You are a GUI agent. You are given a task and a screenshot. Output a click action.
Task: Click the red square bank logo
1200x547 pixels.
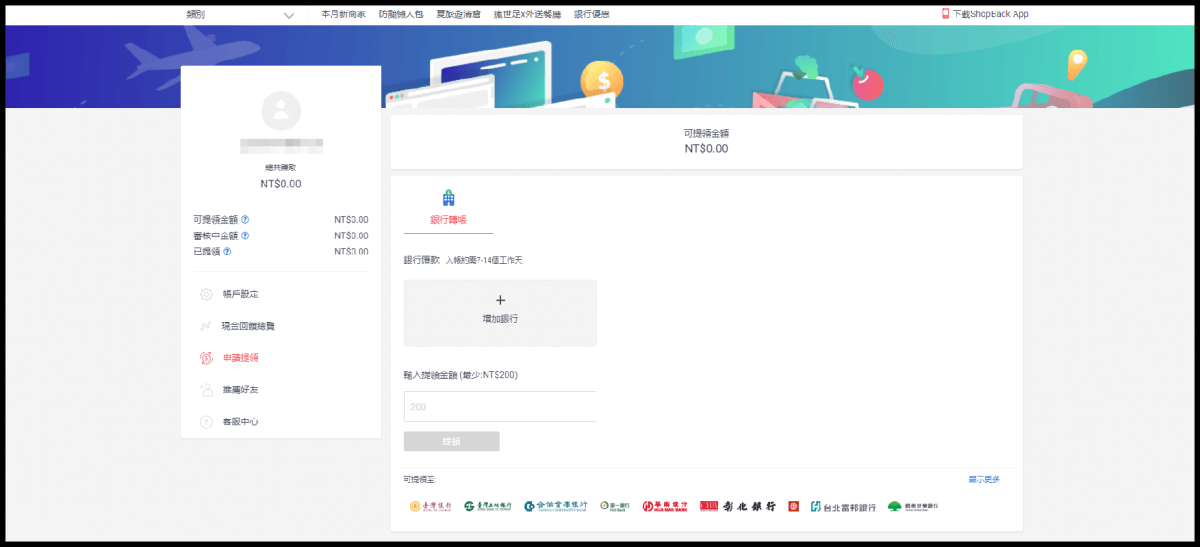pyautogui.click(x=794, y=506)
